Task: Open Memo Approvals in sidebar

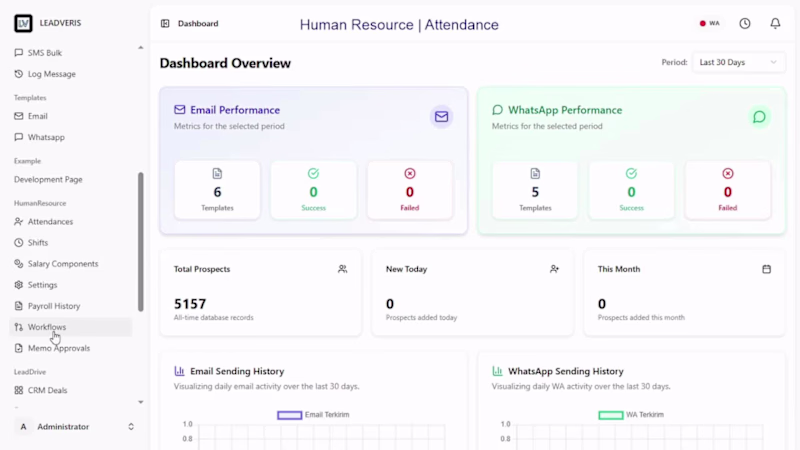Action: click(x=71, y=348)
